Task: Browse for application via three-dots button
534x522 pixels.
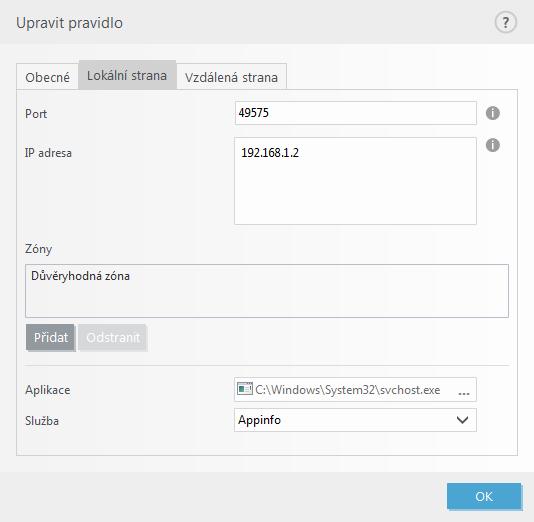Action: pyautogui.click(x=464, y=393)
